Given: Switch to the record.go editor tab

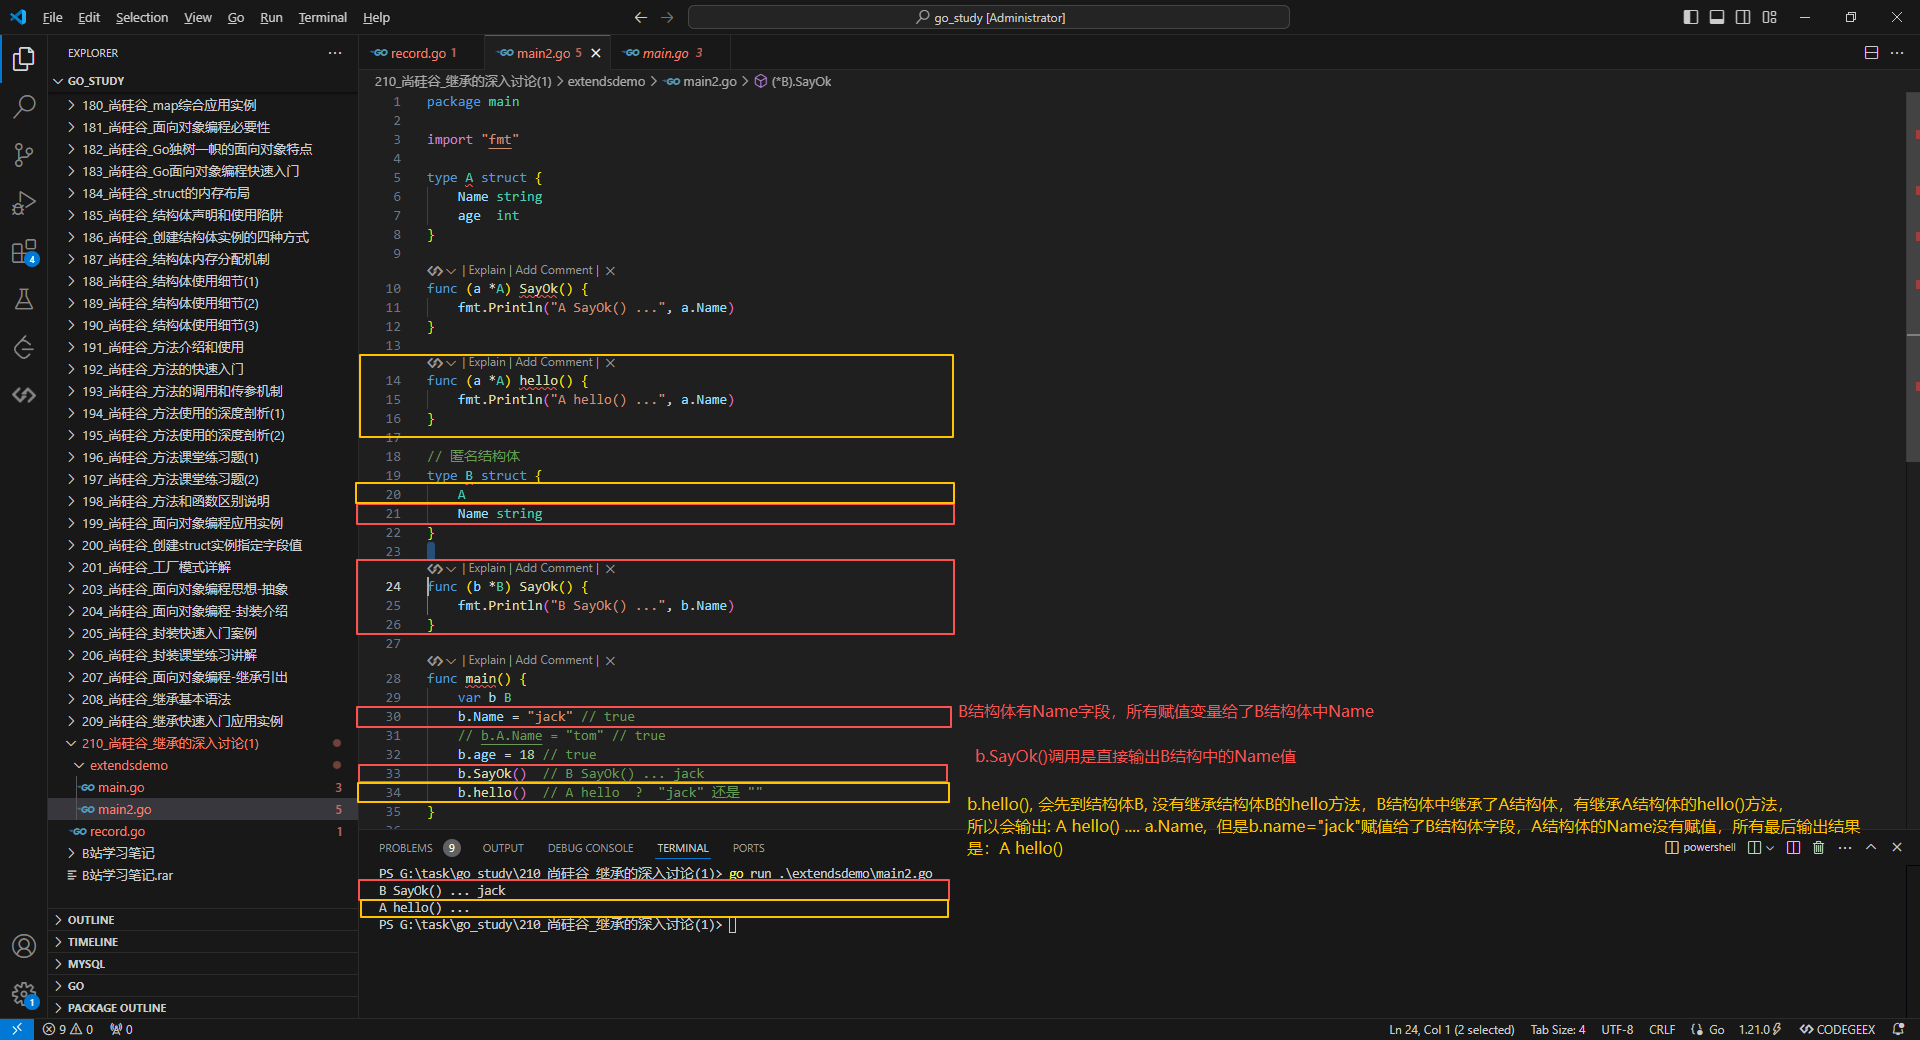Looking at the screenshot, I should pos(419,53).
